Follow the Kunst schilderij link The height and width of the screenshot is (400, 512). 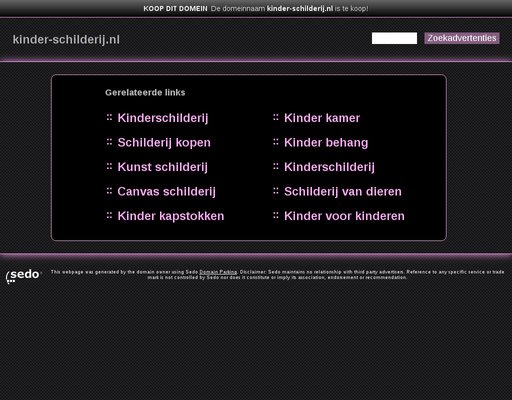pyautogui.click(x=162, y=167)
